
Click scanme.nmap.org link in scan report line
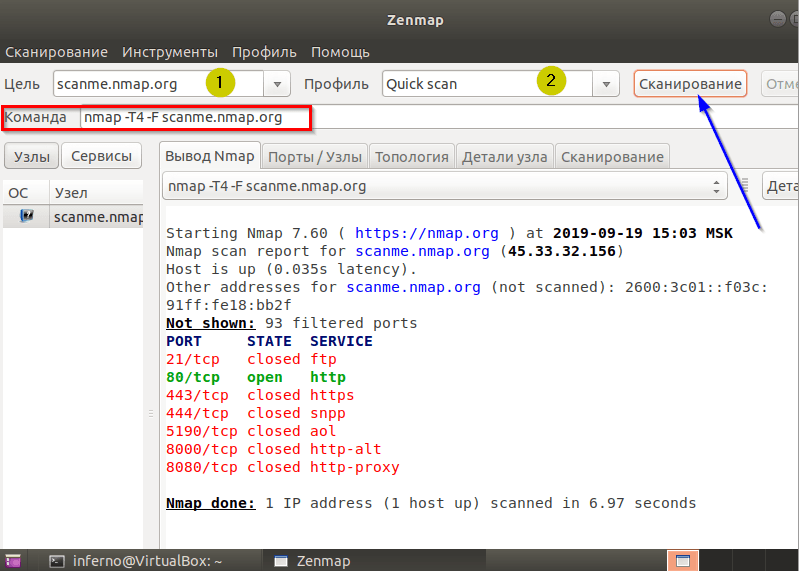(422, 251)
